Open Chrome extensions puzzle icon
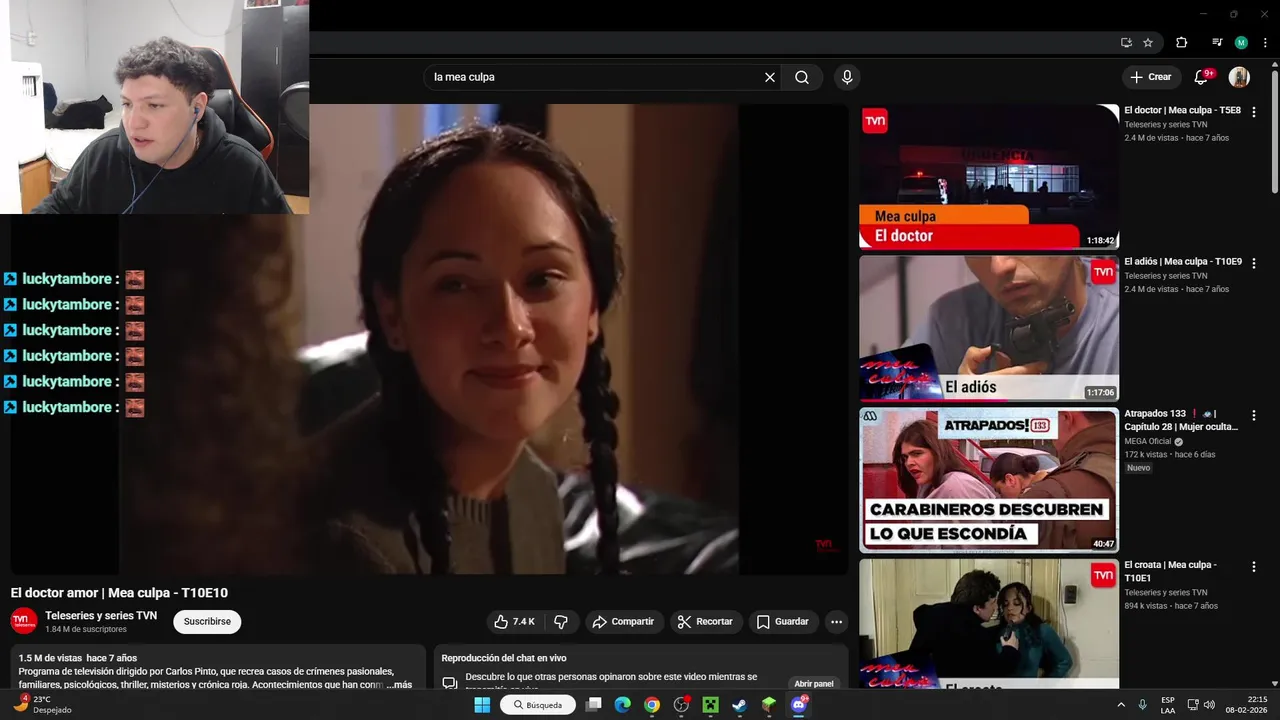This screenshot has height=720, width=1280. (x=1181, y=43)
